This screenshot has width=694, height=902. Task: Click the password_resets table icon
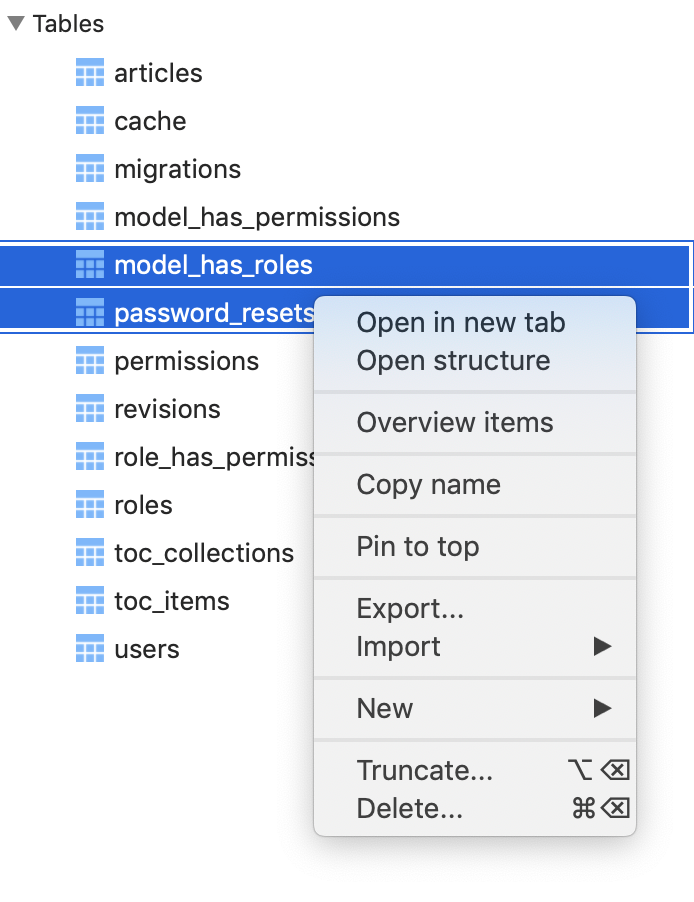tap(87, 312)
